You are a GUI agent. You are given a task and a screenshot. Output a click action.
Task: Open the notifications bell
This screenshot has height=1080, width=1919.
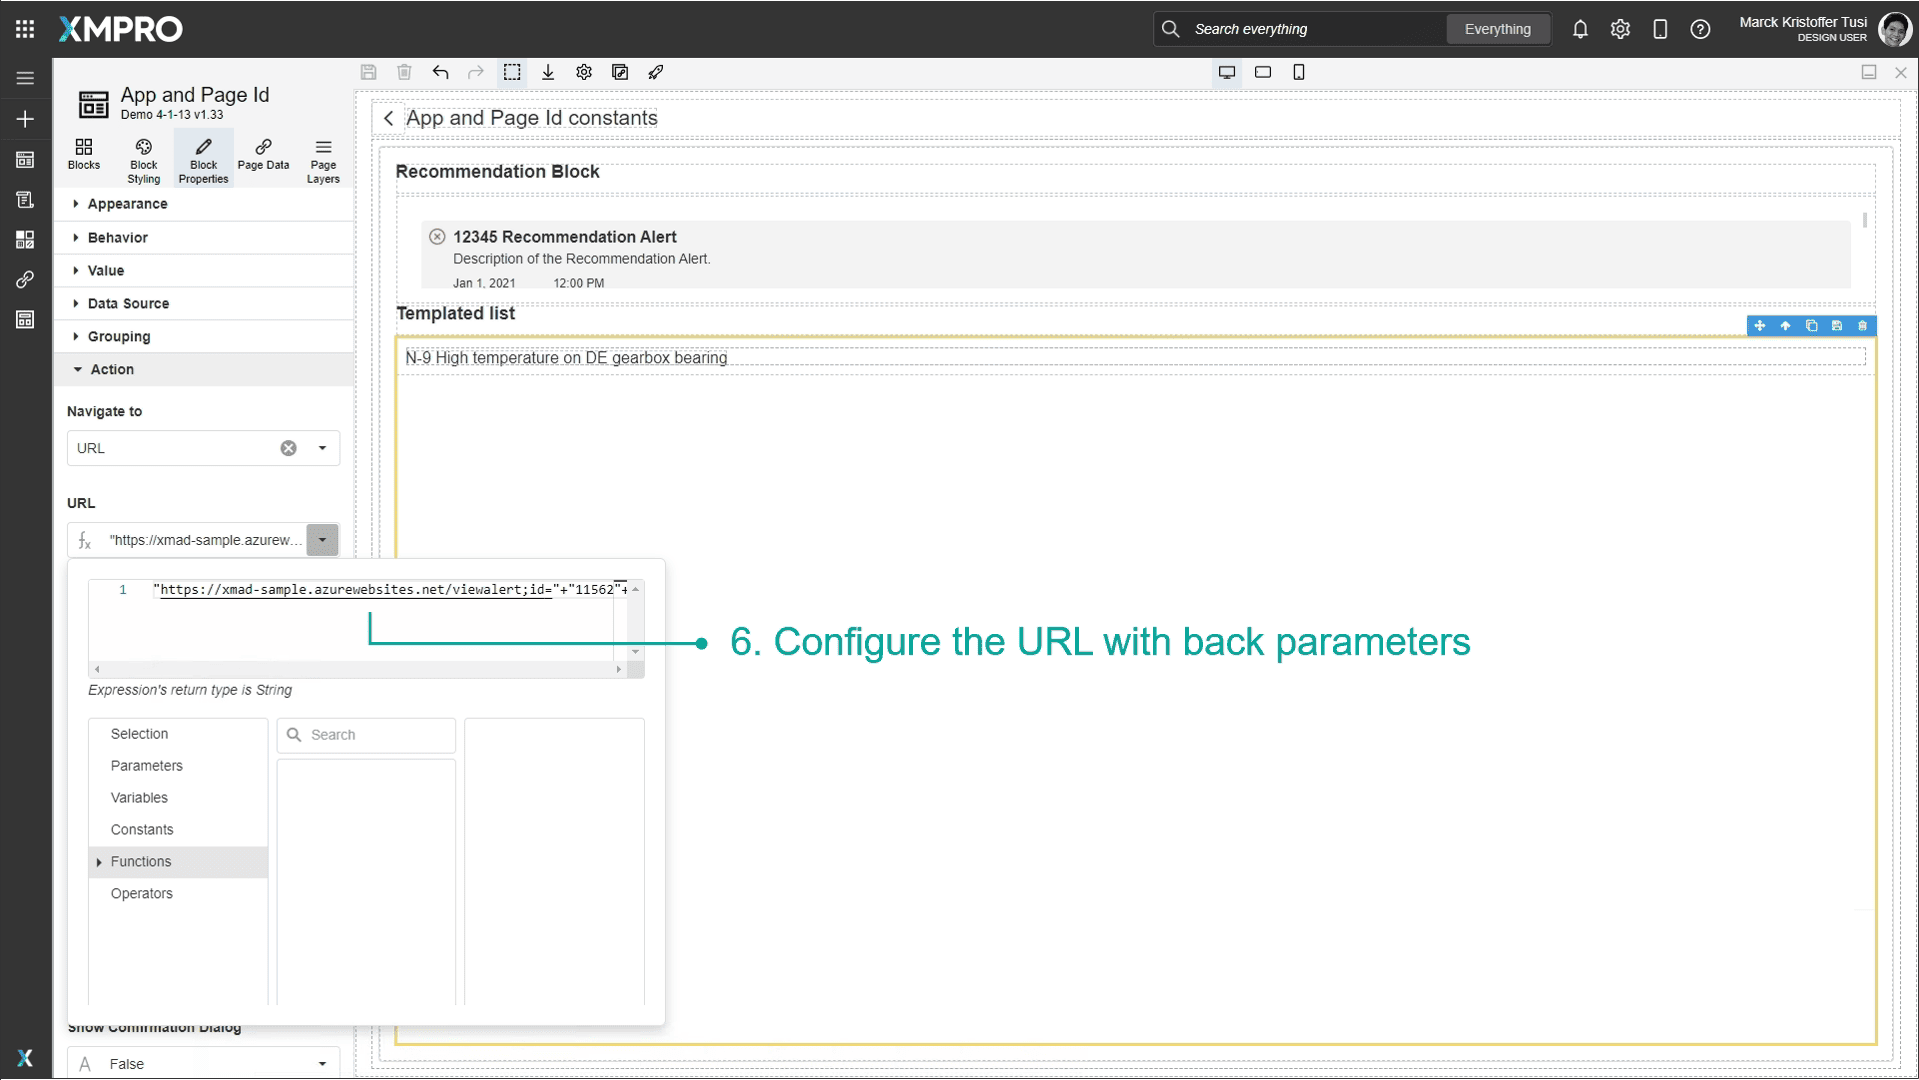(x=1580, y=29)
